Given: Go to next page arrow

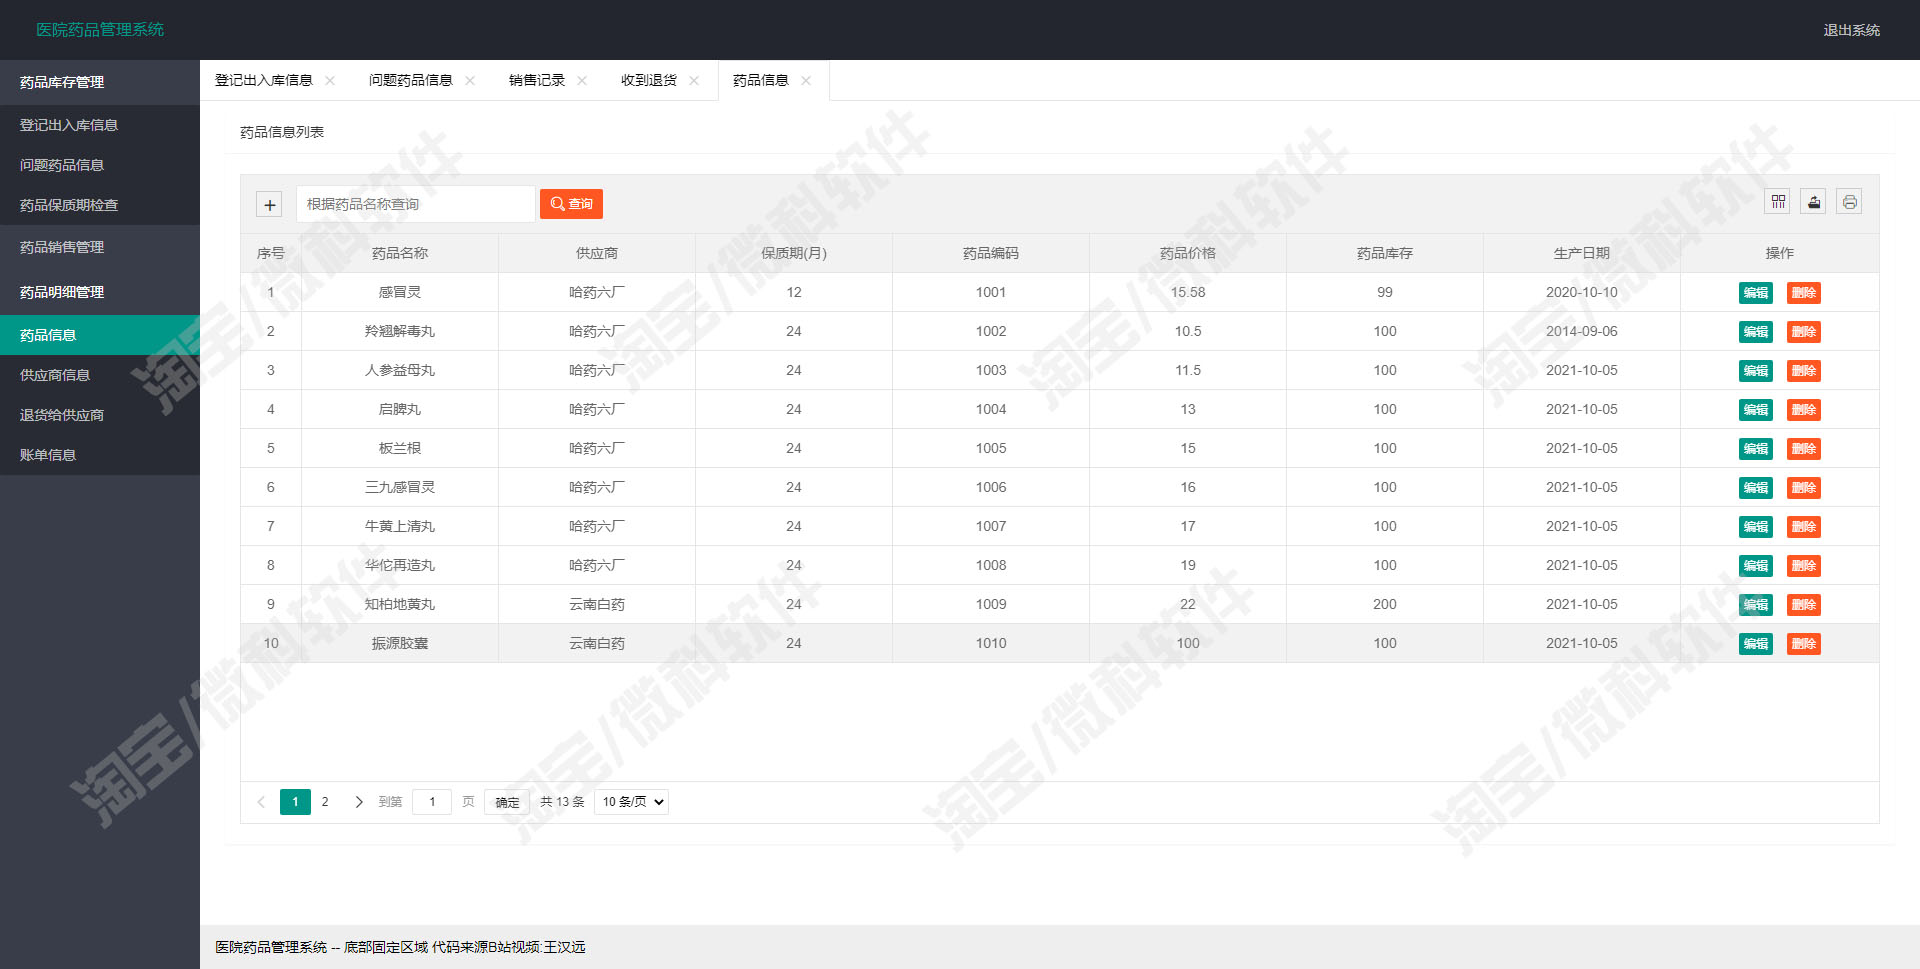Looking at the screenshot, I should click(359, 802).
